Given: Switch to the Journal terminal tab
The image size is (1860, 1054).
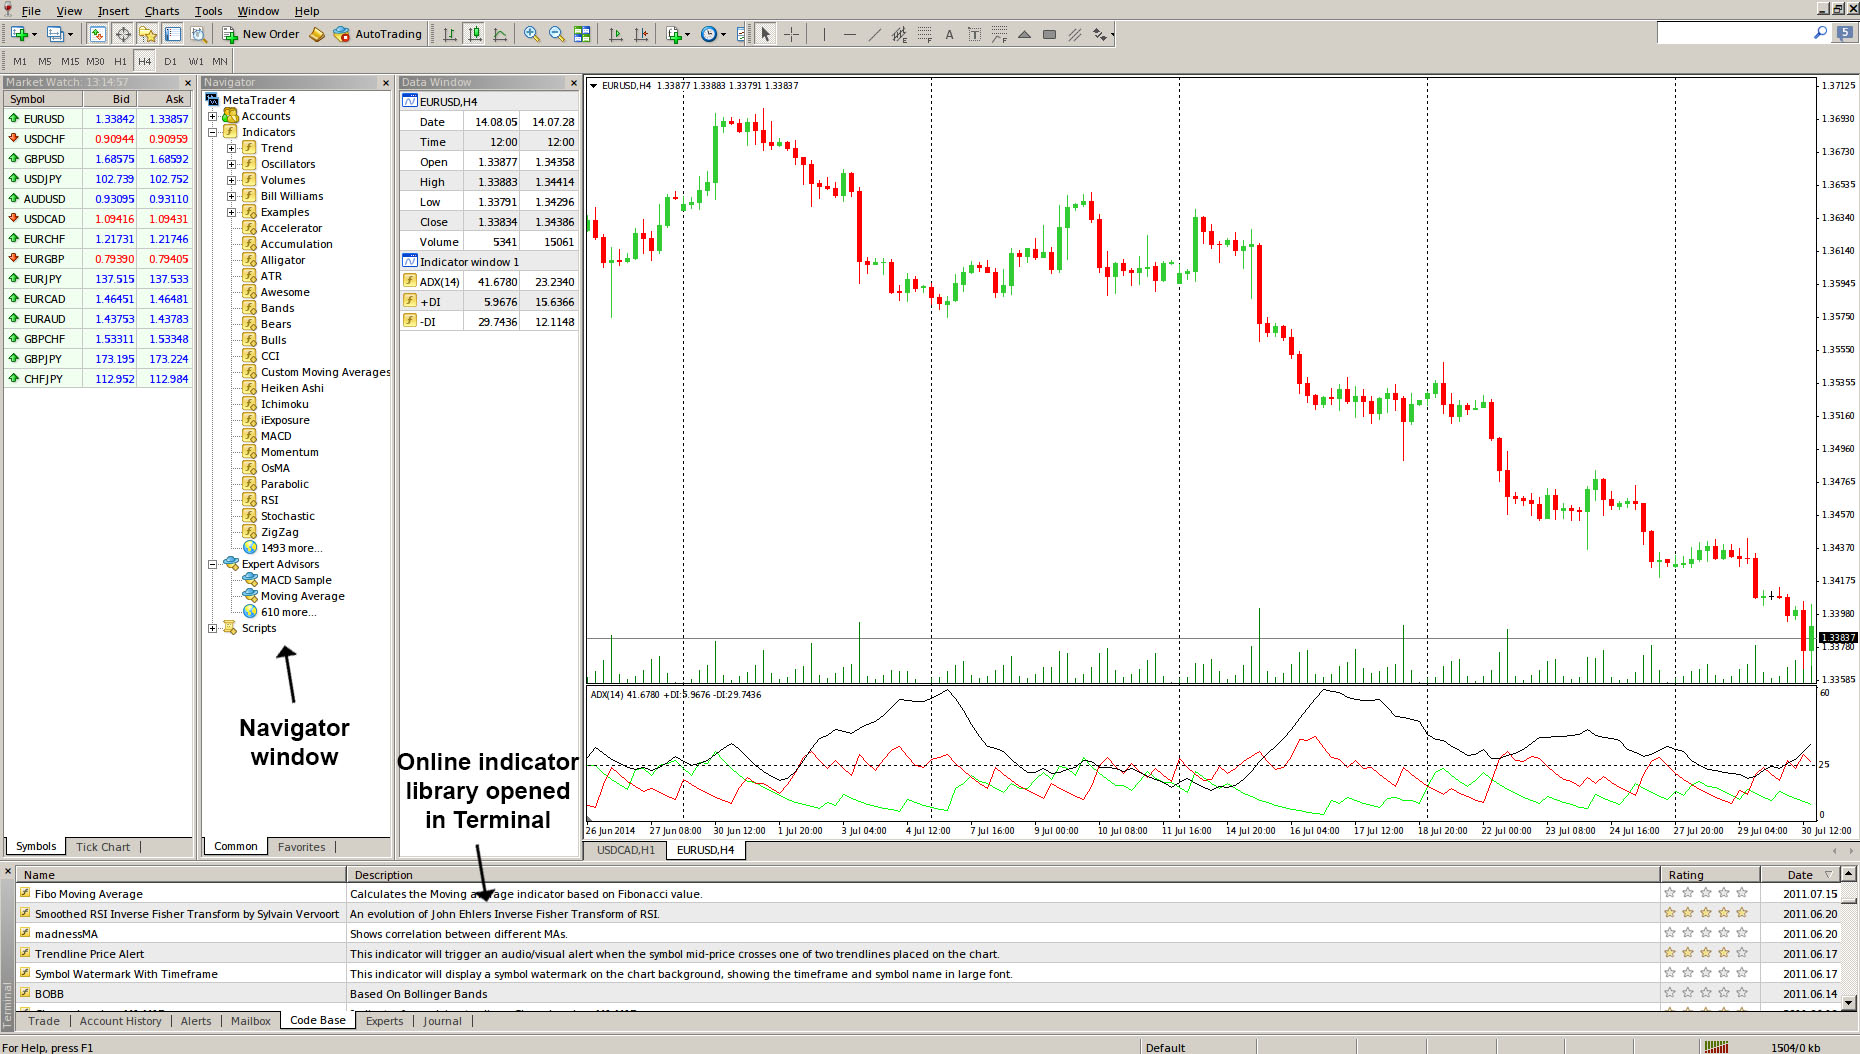Looking at the screenshot, I should coord(442,1021).
